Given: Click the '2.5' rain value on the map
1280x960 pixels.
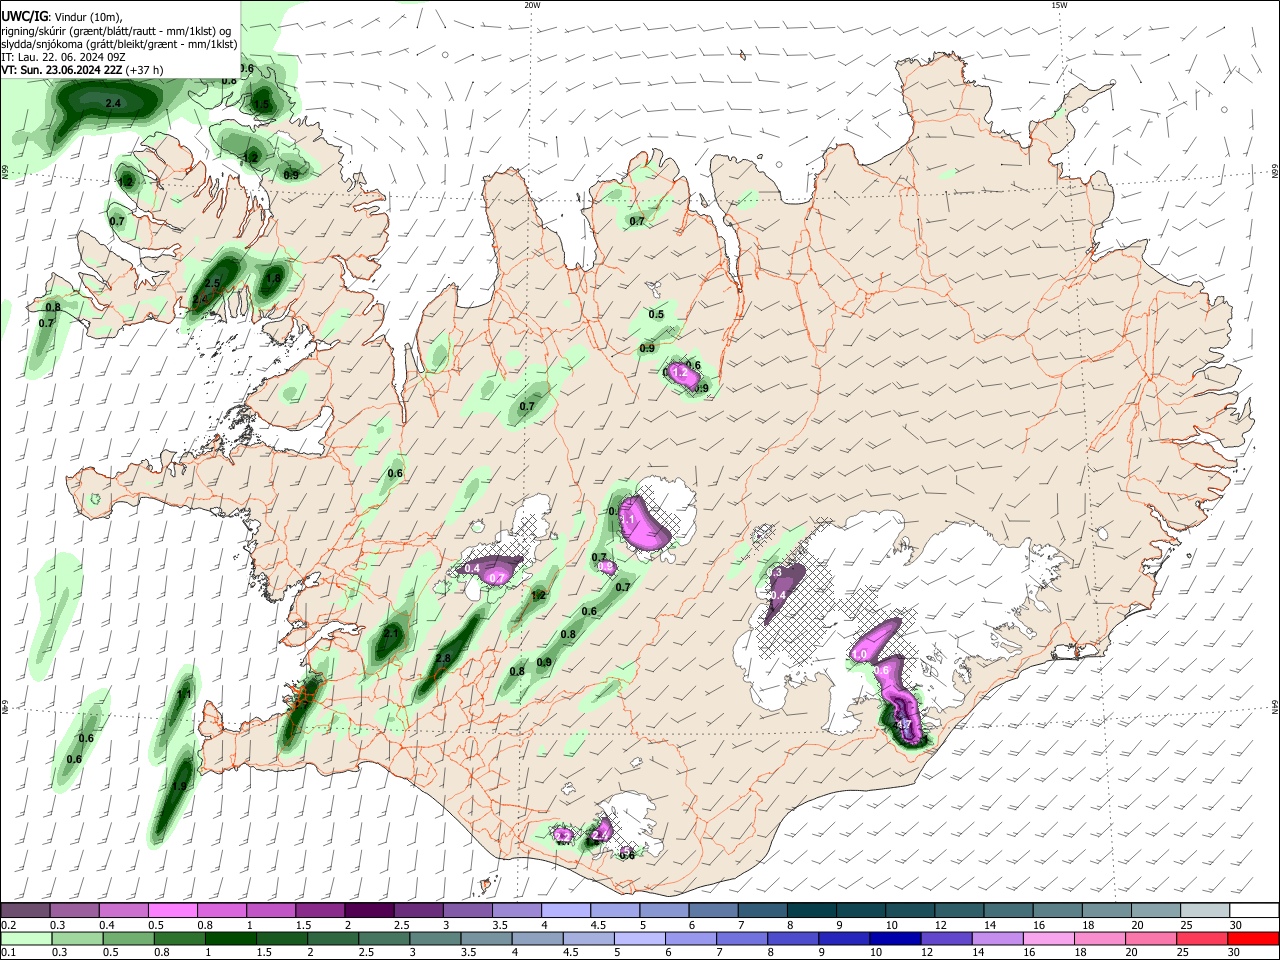Looking at the screenshot, I should click(212, 284).
